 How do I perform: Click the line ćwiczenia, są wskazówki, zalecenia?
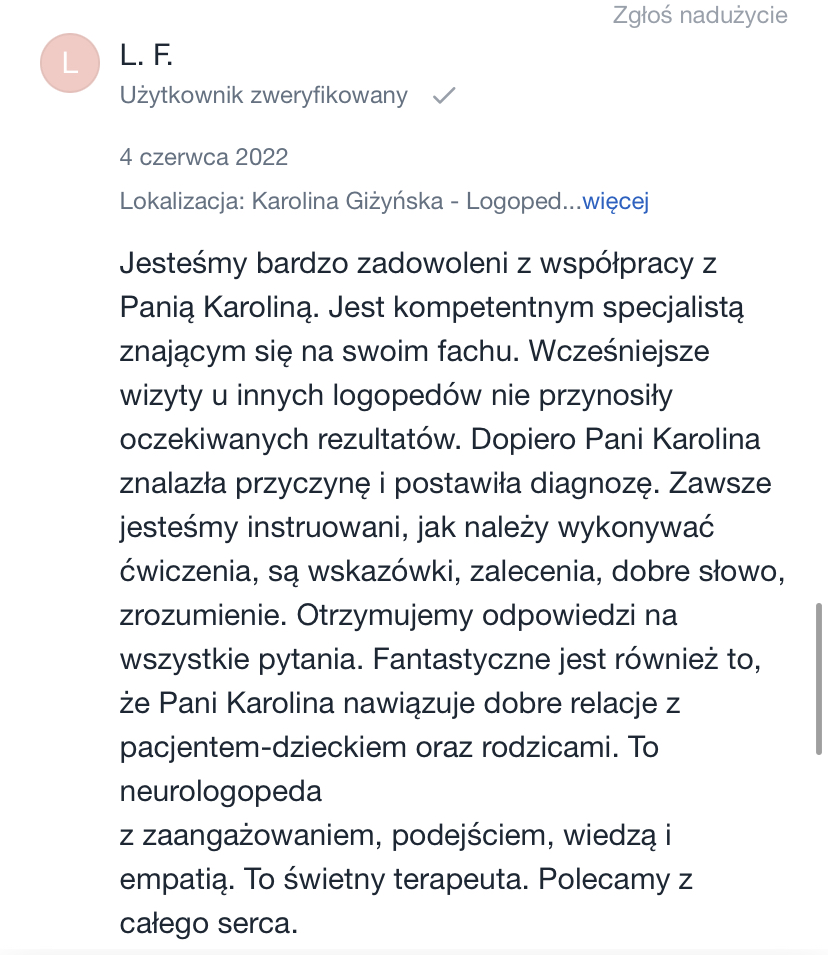tap(452, 572)
